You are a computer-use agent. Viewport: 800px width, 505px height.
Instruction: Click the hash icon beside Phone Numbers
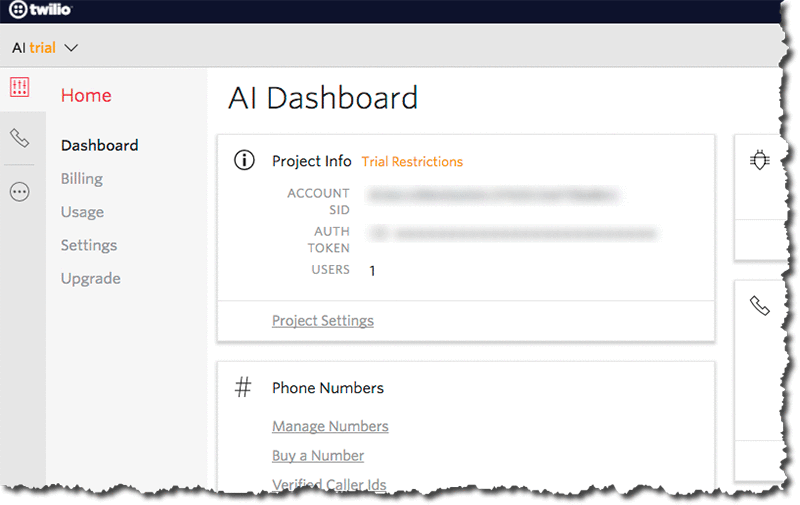[x=243, y=388]
